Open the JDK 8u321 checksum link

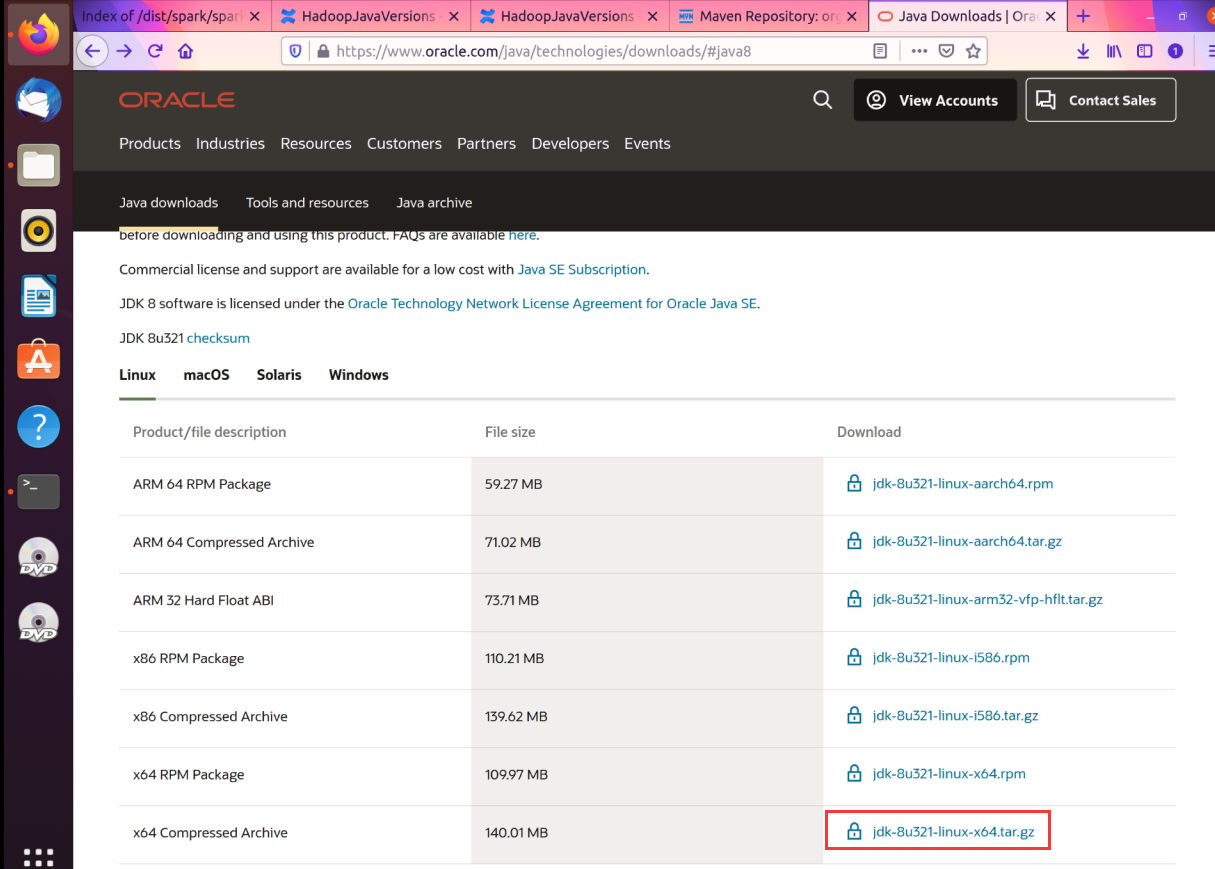click(218, 338)
